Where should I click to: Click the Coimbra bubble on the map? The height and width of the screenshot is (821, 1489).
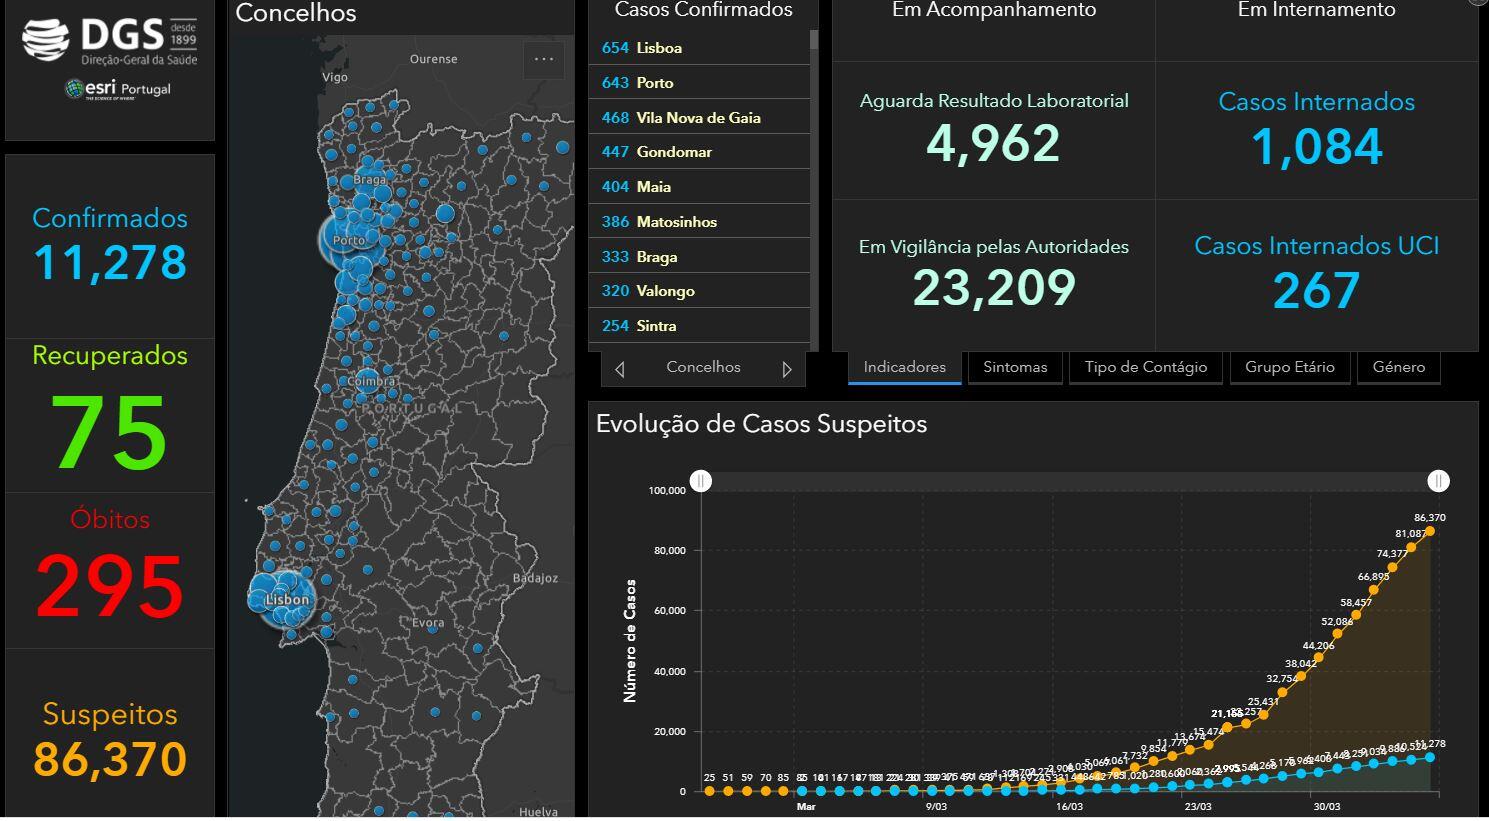(x=363, y=381)
